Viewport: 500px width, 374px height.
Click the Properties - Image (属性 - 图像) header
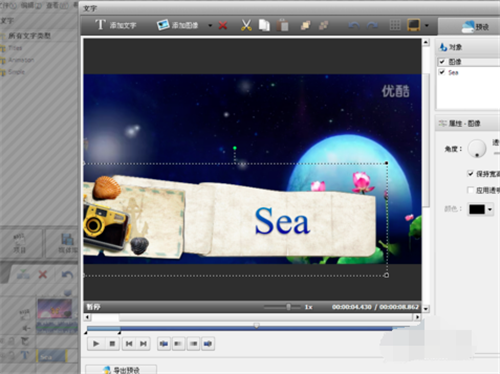pos(468,123)
